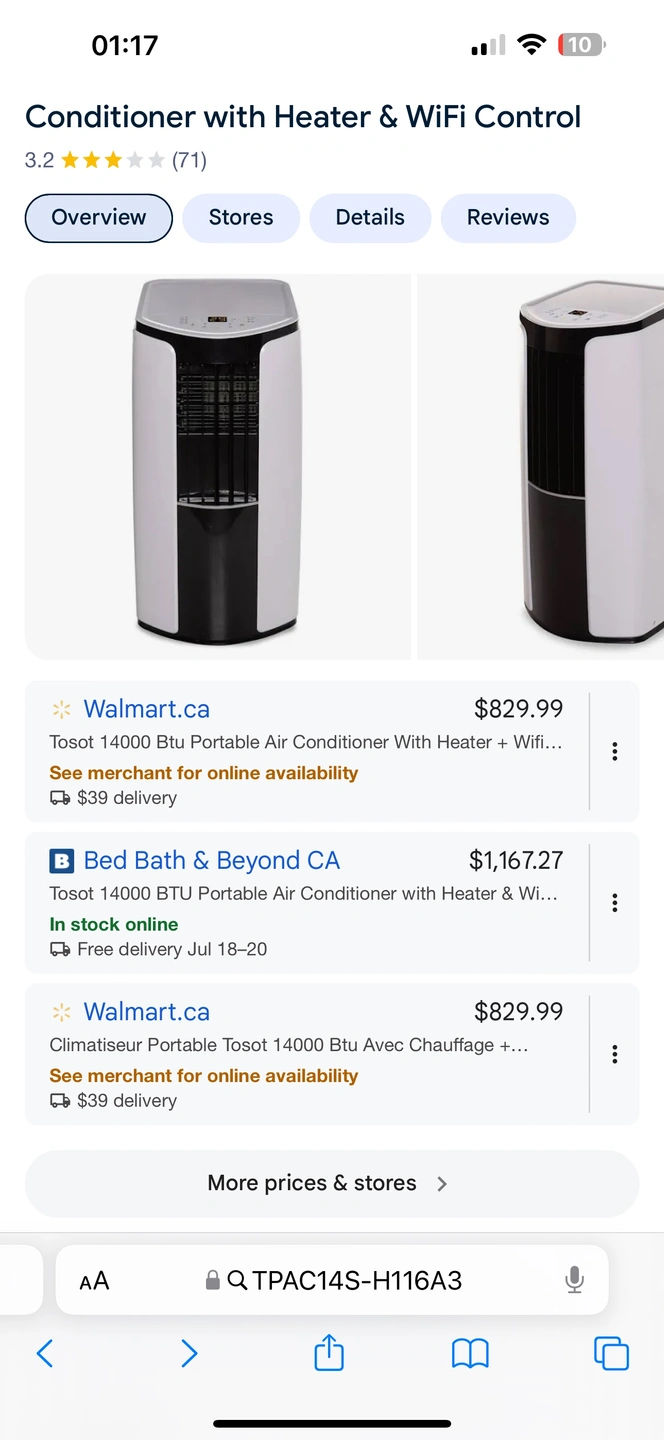Tap the TPAC14S-H116A3 address bar field
Screen dimensions: 664x1440
pos(332,1280)
